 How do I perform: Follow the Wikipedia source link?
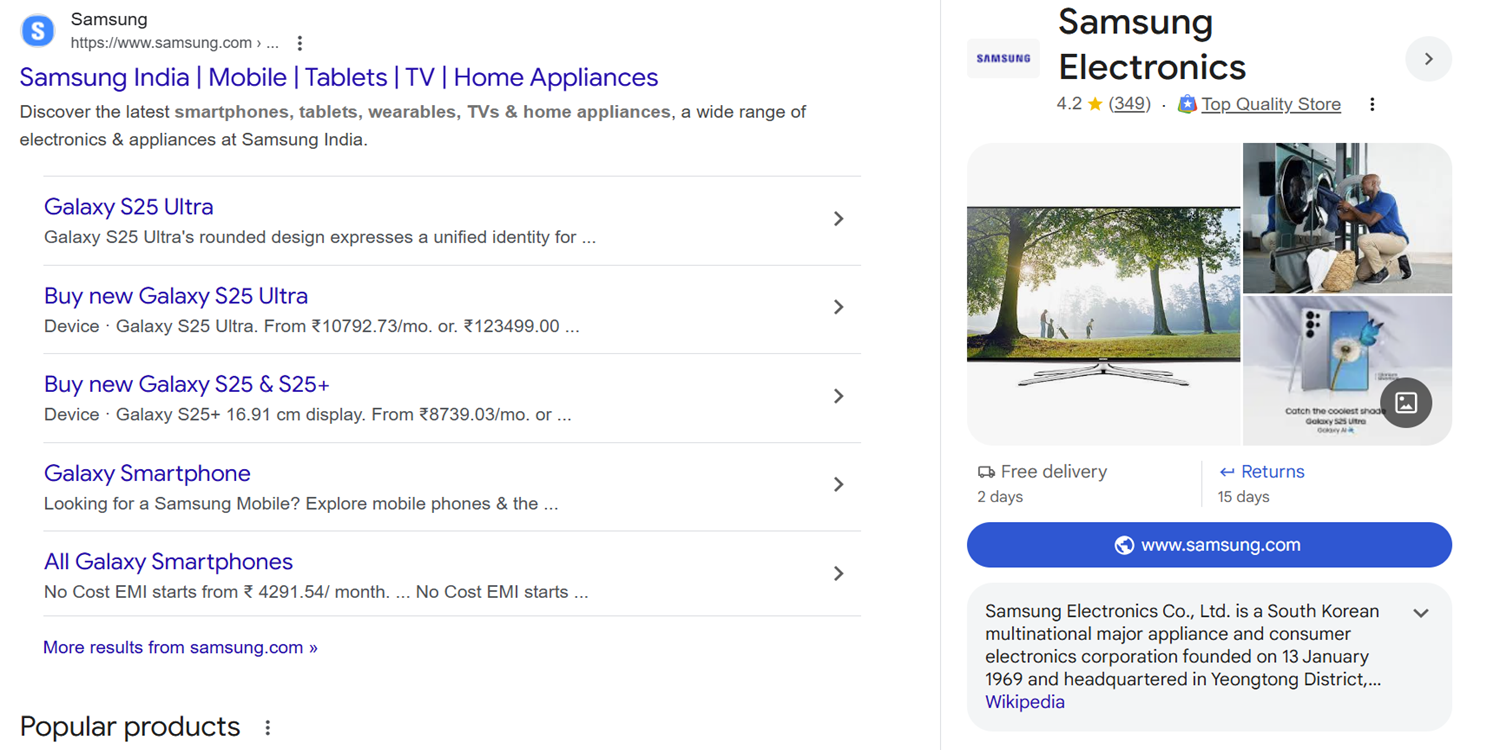1024,702
